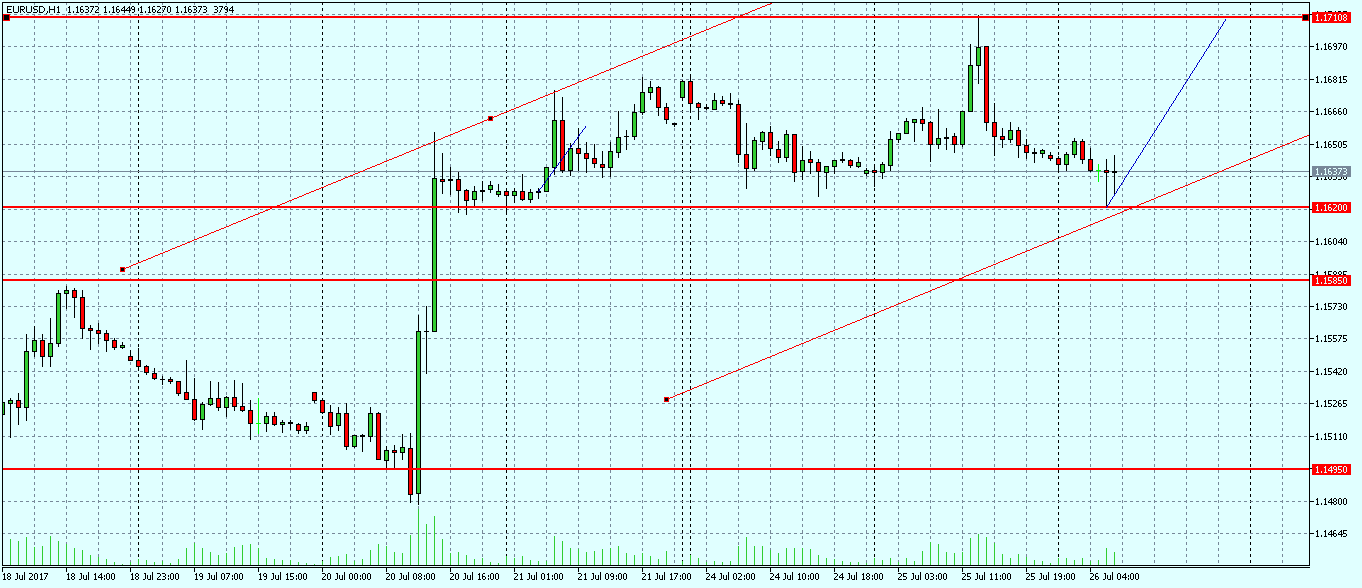Click the red 1.17108 price label
The height and width of the screenshot is (588, 1362).
(x=1331, y=17)
